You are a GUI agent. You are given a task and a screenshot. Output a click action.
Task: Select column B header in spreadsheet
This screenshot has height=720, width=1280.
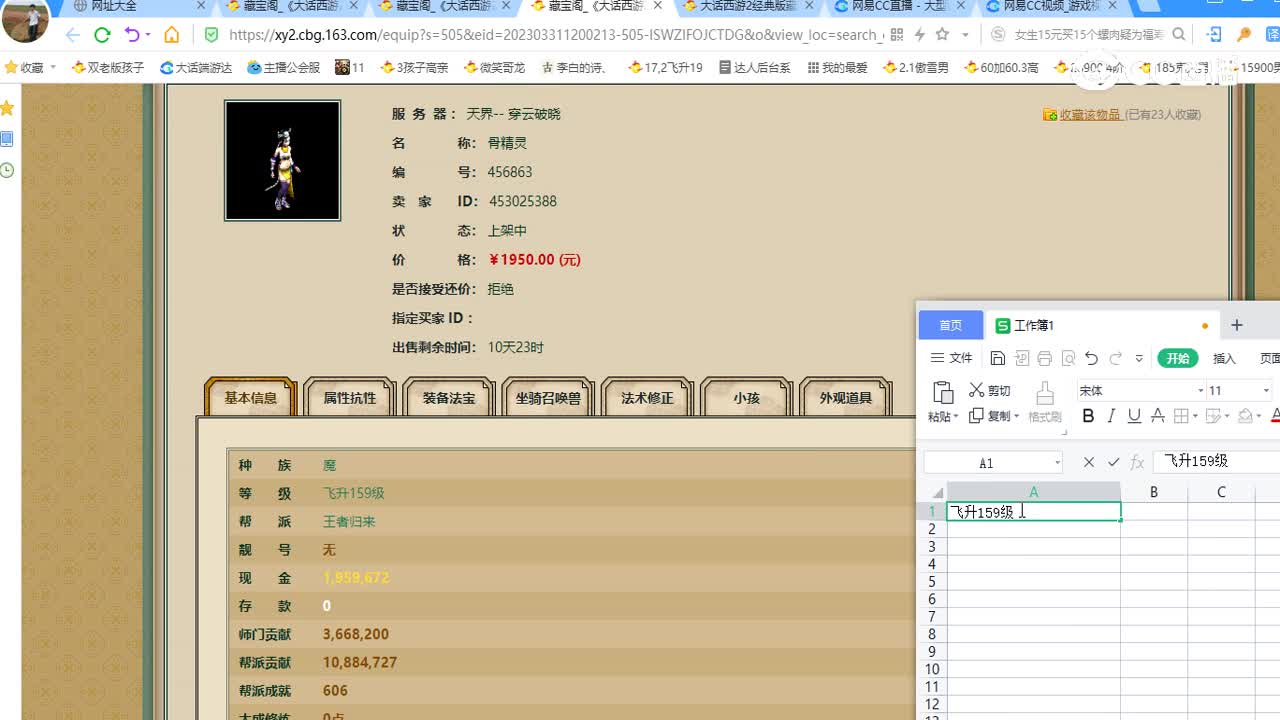pyautogui.click(x=1153, y=492)
